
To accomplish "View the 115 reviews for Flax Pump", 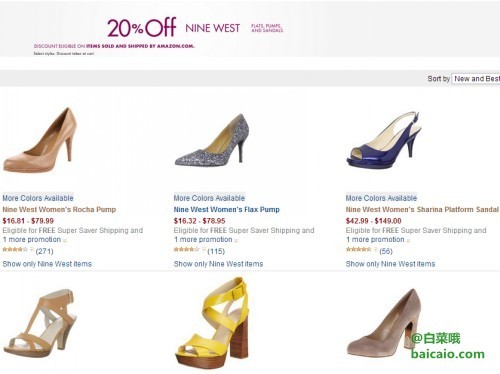I will coord(216,251).
